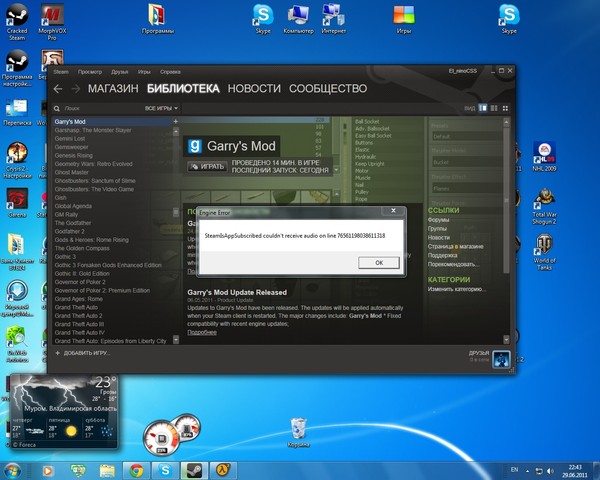The width and height of the screenshot is (600, 480).
Task: Switch to the СООБЩЕСТВО tab
Action: tap(328, 89)
